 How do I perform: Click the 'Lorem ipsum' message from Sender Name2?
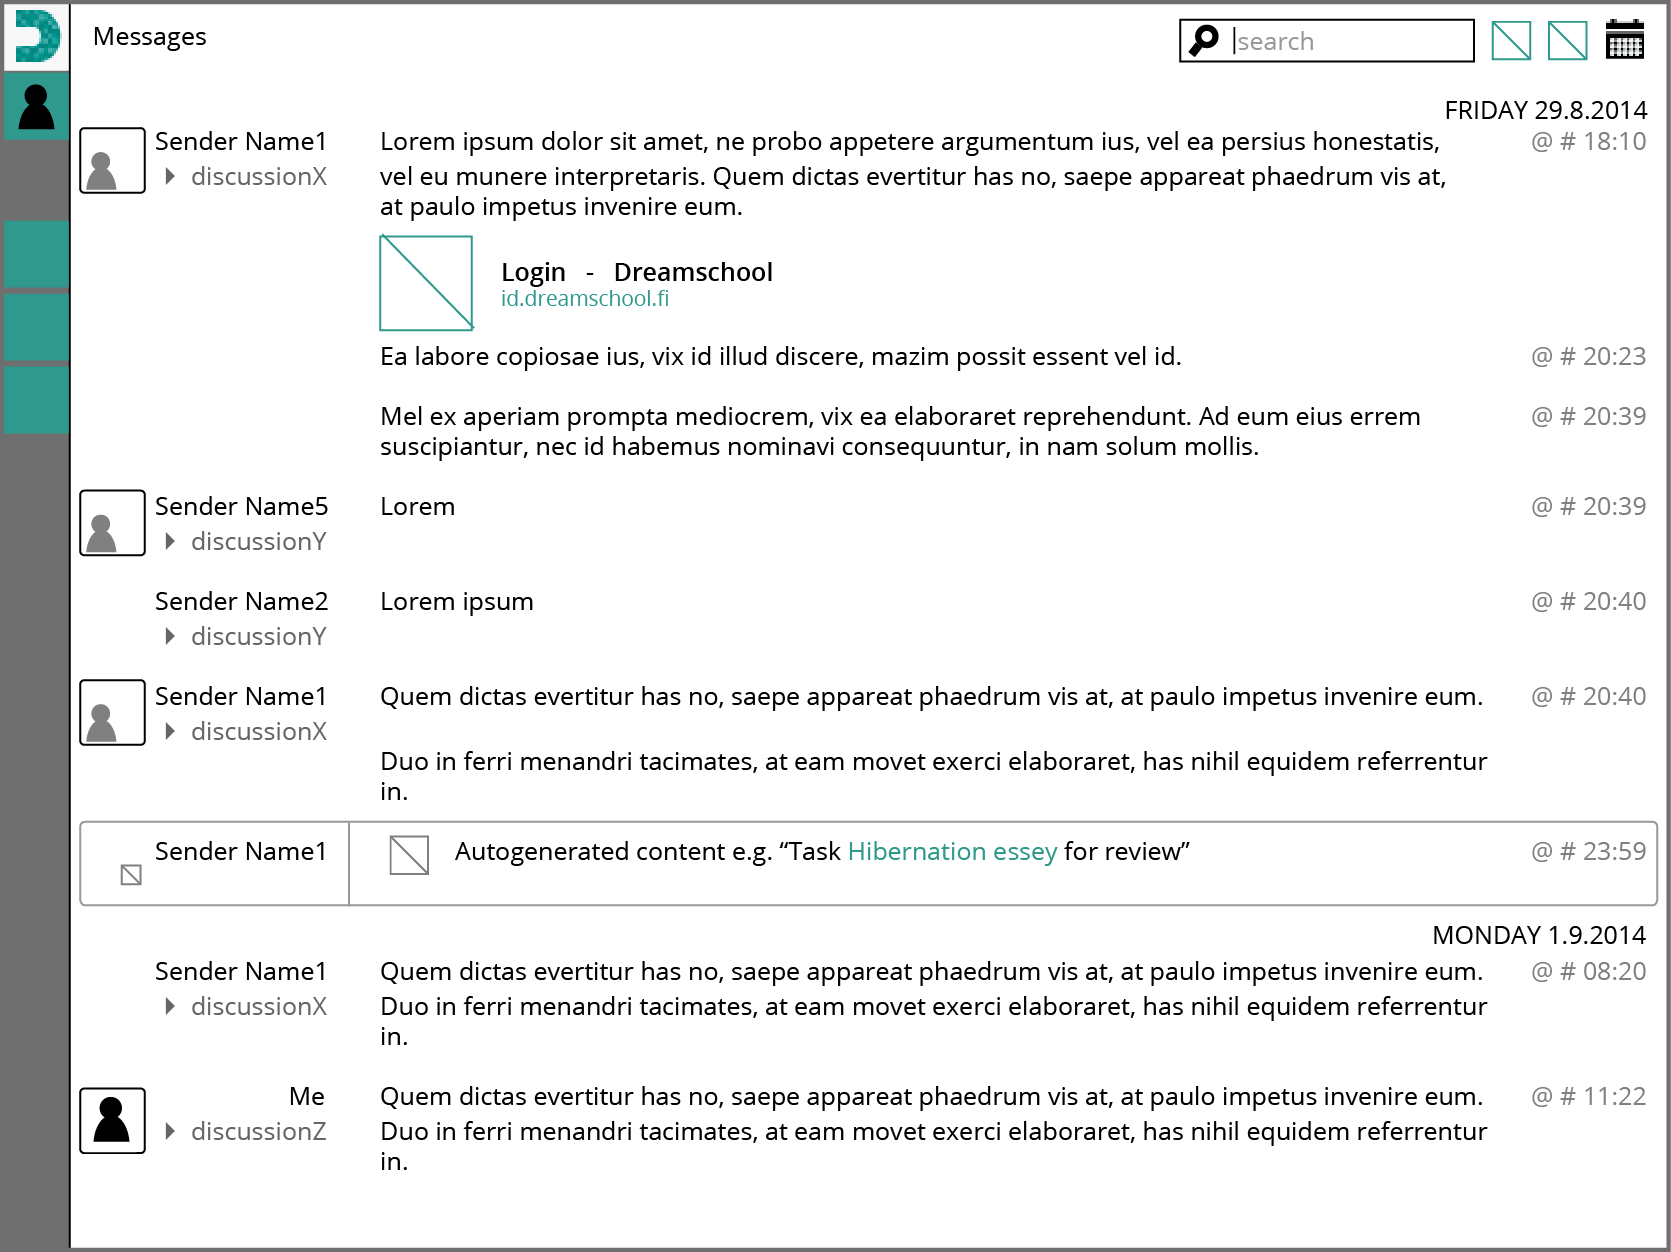click(x=457, y=601)
